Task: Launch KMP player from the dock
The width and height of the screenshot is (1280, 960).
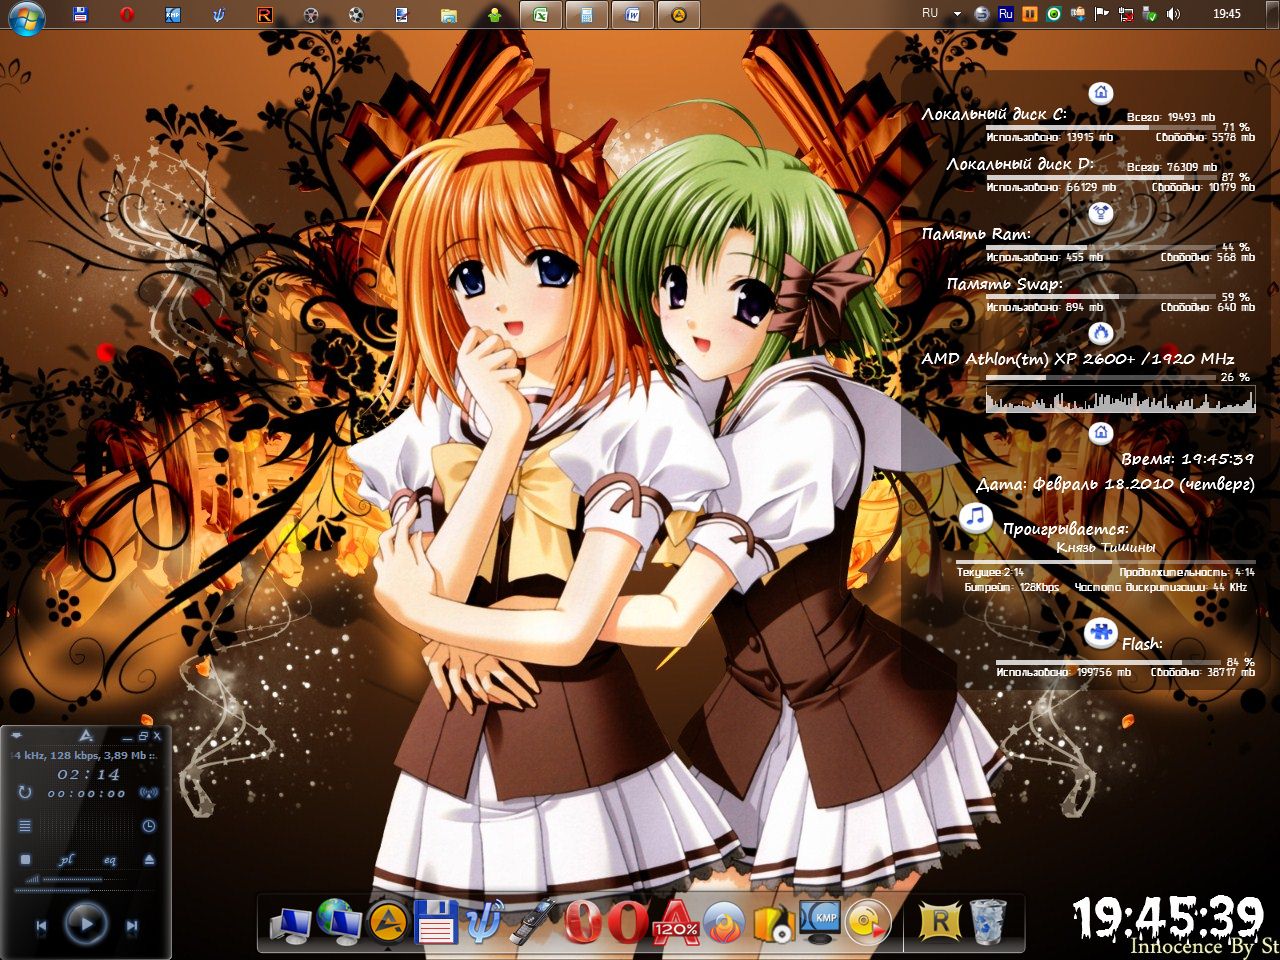Action: [x=820, y=923]
